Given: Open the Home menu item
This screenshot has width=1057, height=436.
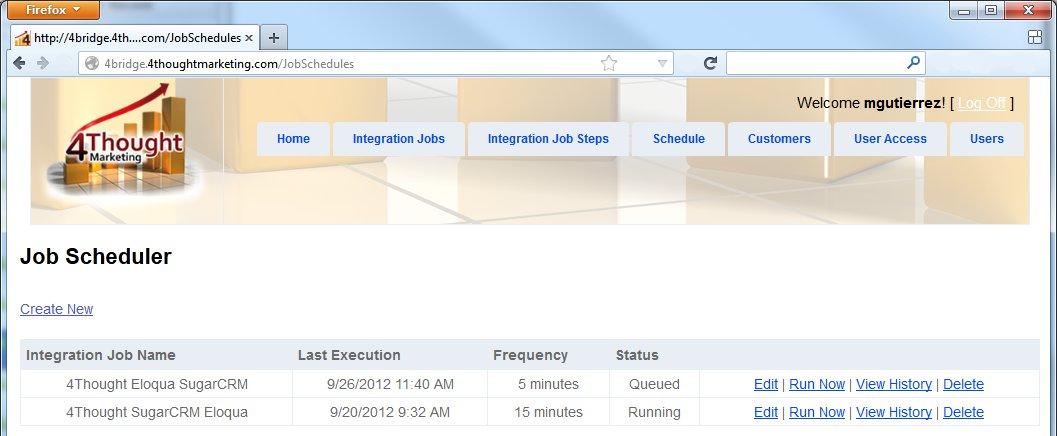Looking at the screenshot, I should point(293,139).
